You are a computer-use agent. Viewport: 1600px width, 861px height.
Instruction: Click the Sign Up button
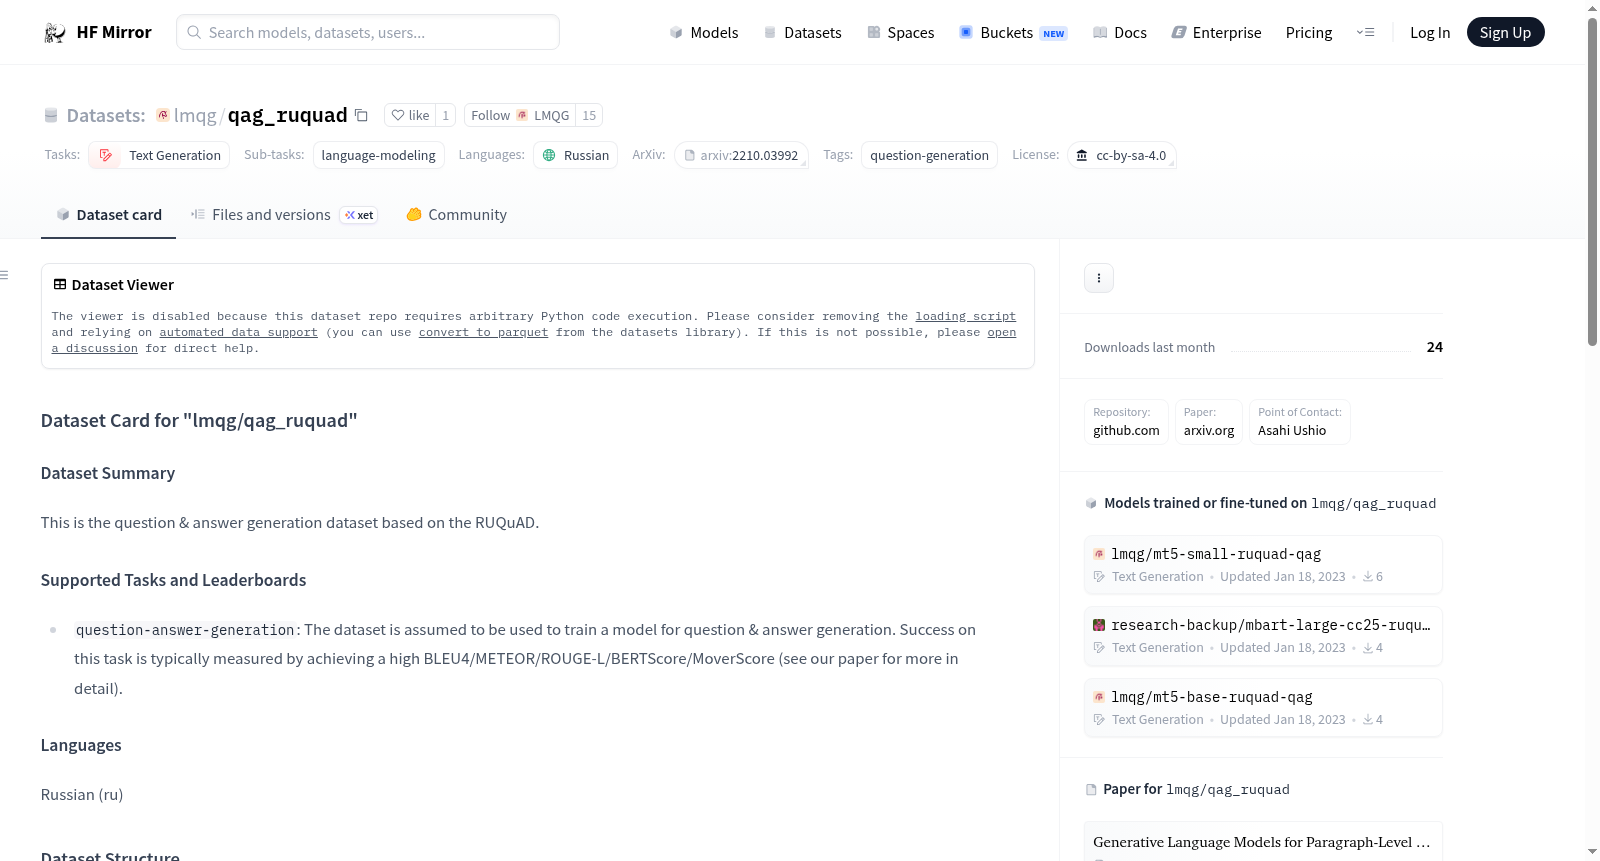pyautogui.click(x=1506, y=33)
